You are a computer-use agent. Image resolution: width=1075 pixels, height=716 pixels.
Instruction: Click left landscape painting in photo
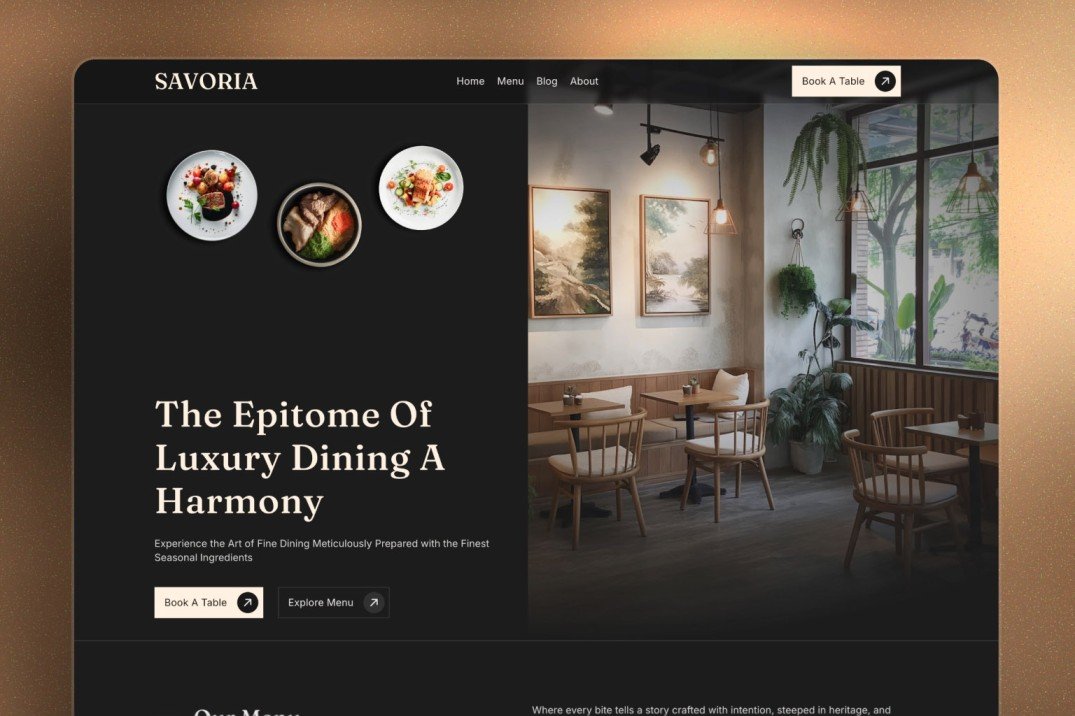571,252
